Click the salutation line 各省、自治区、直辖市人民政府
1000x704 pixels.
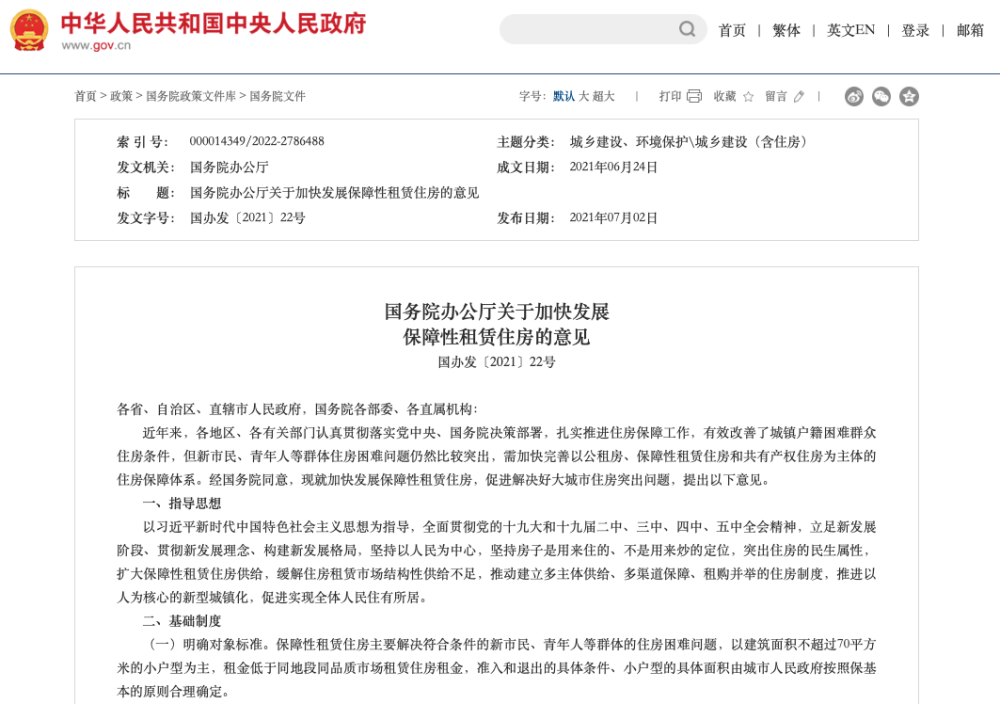pos(297,409)
